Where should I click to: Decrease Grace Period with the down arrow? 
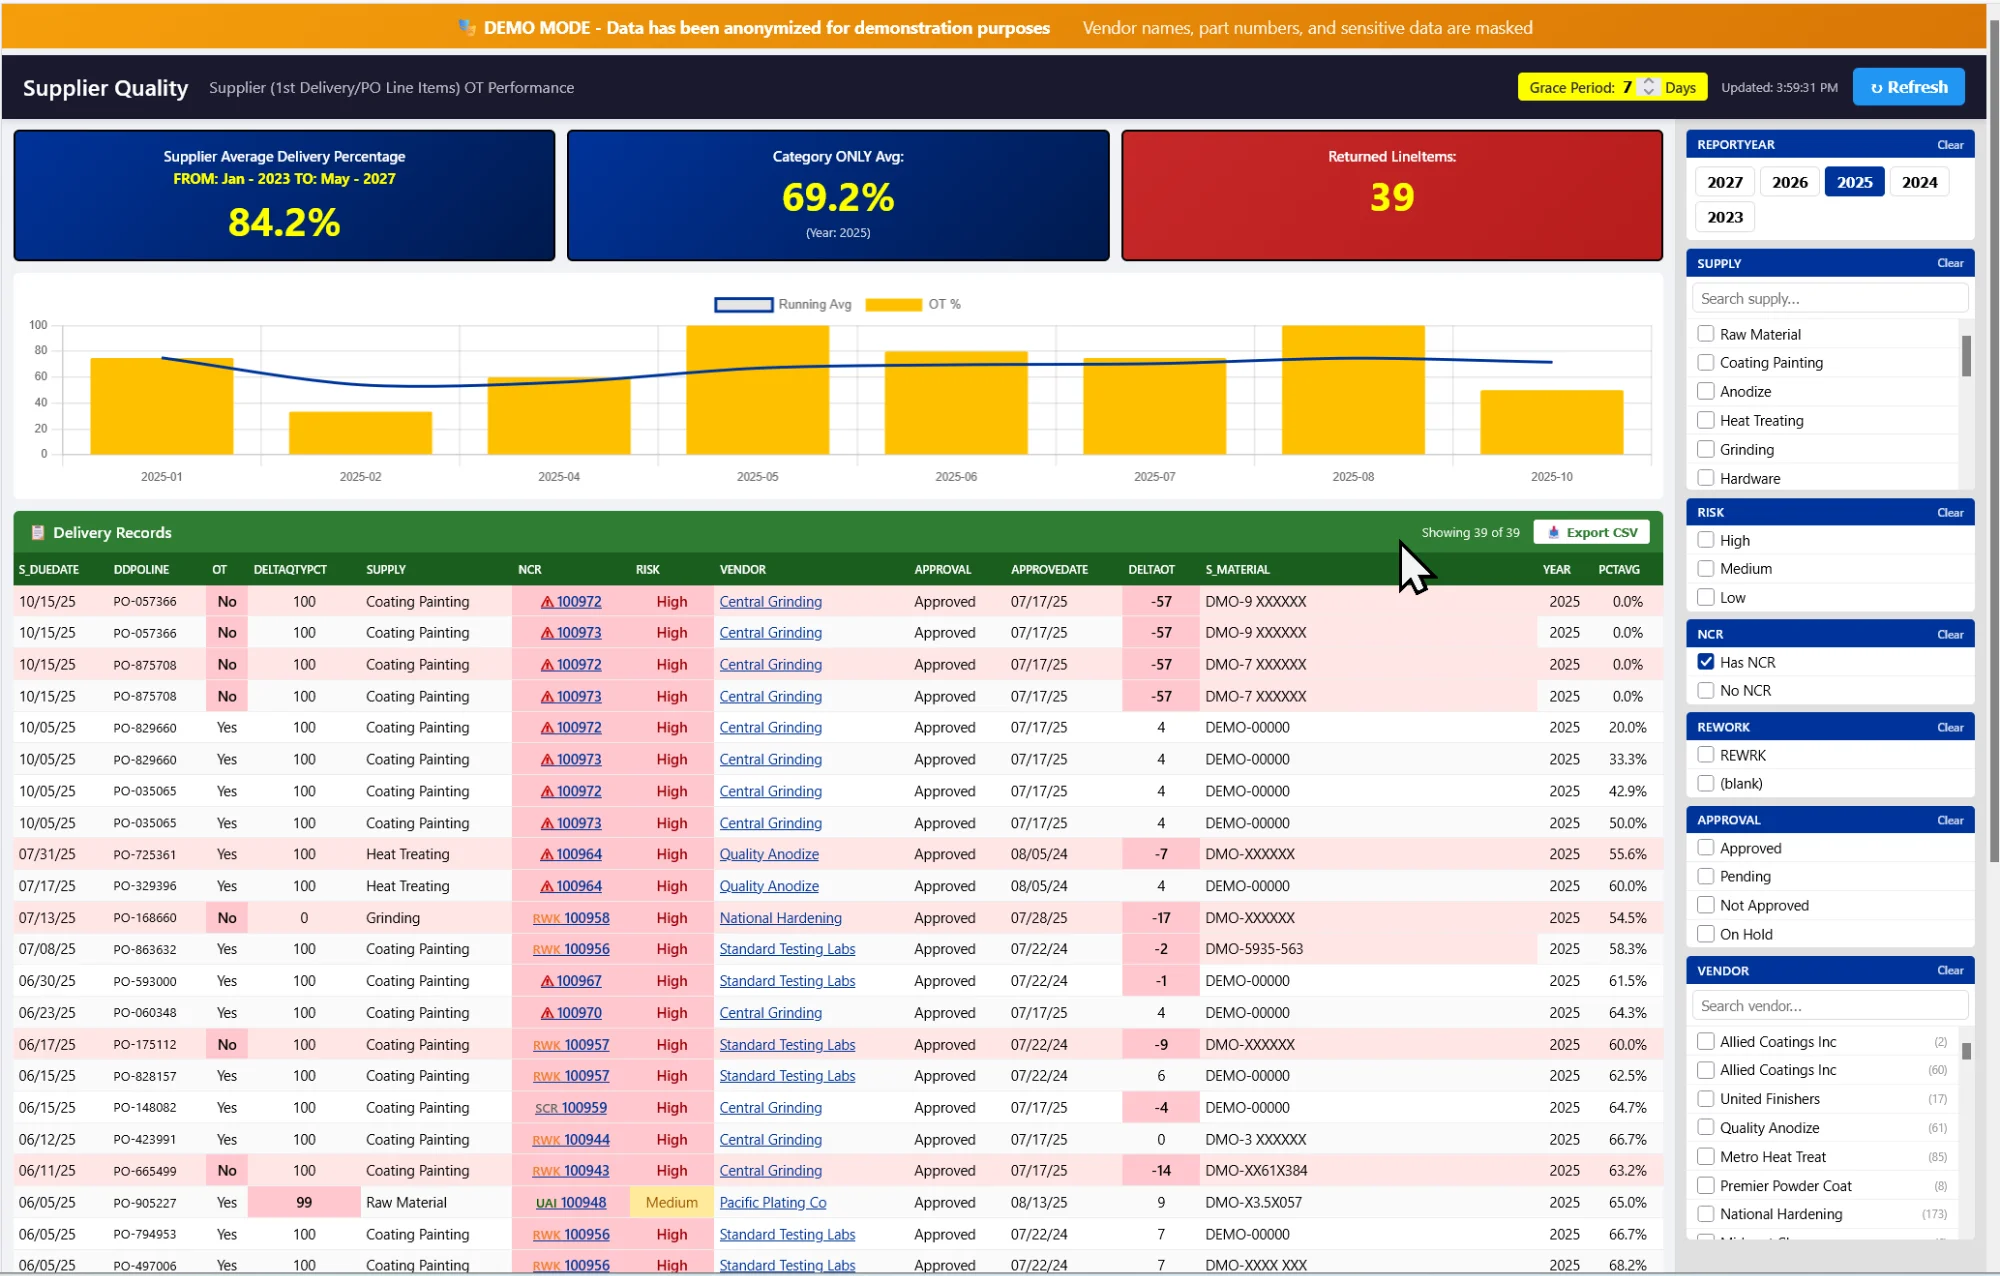(x=1649, y=93)
